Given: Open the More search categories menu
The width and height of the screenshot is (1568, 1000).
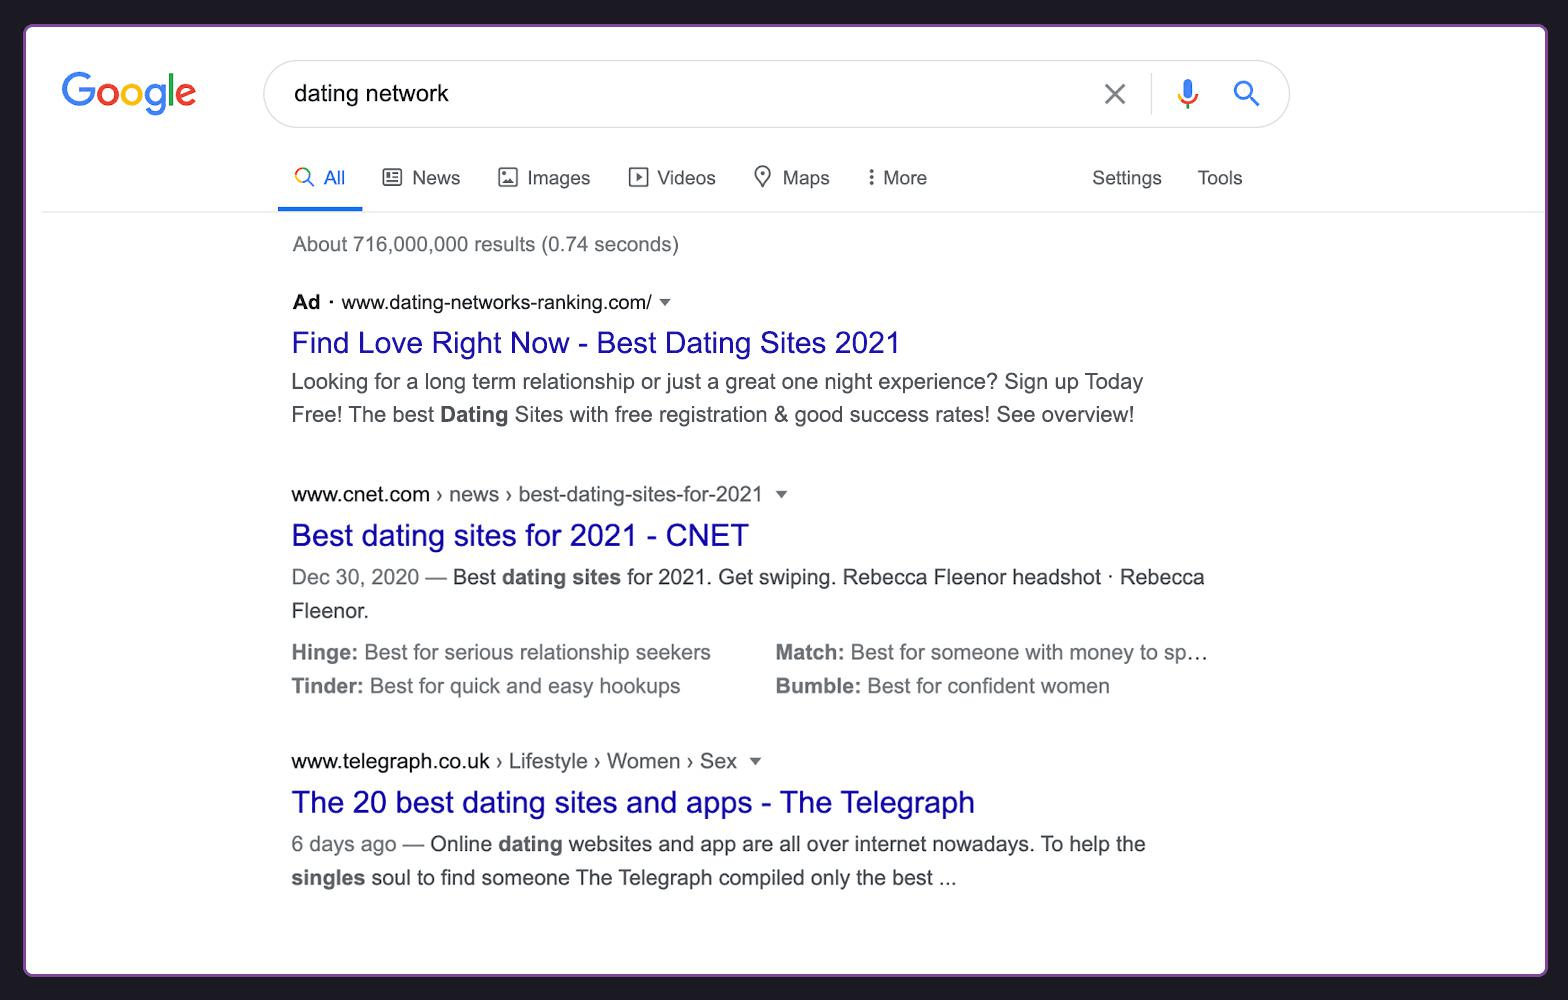Looking at the screenshot, I should coord(897,178).
